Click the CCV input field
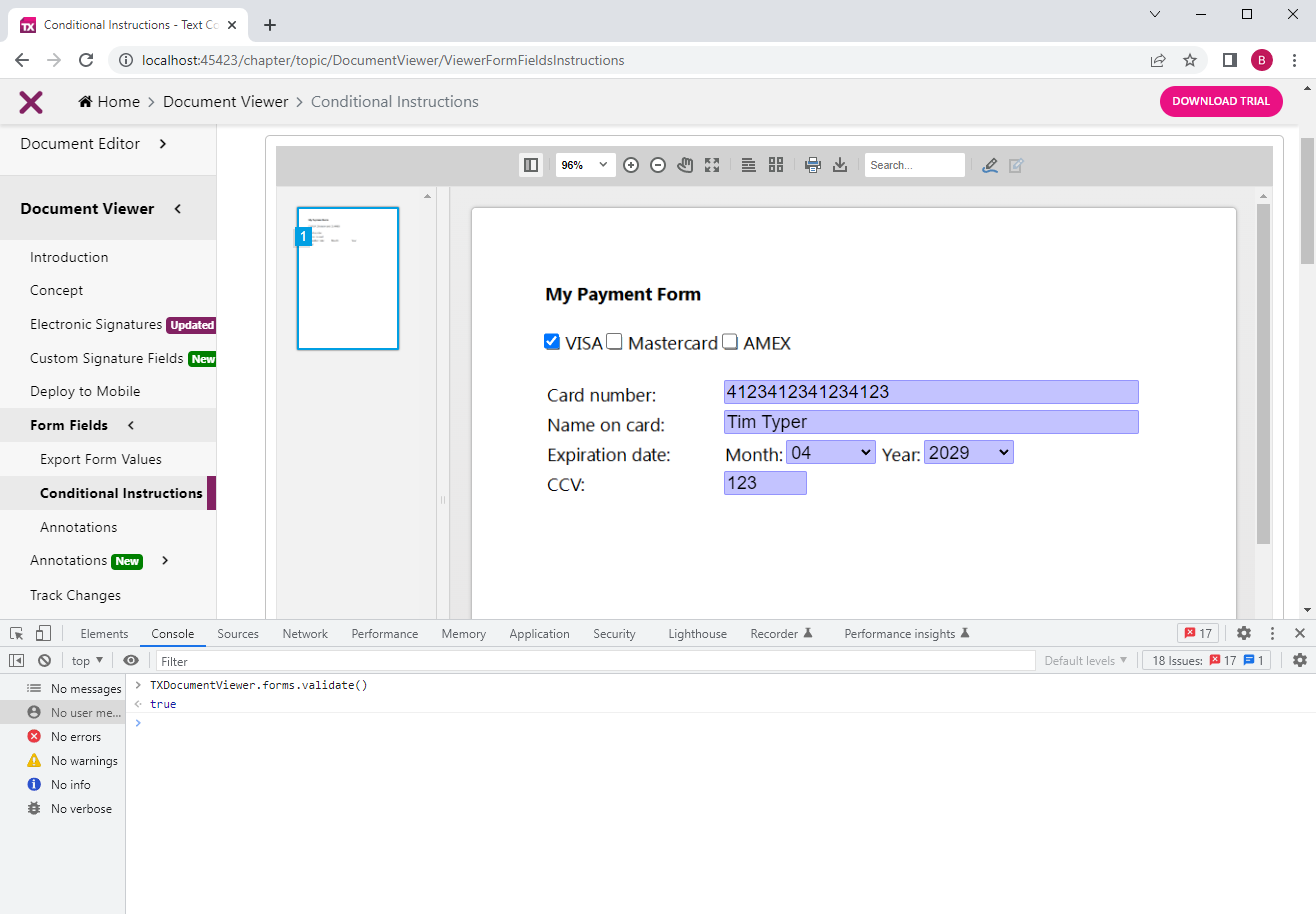 (765, 483)
